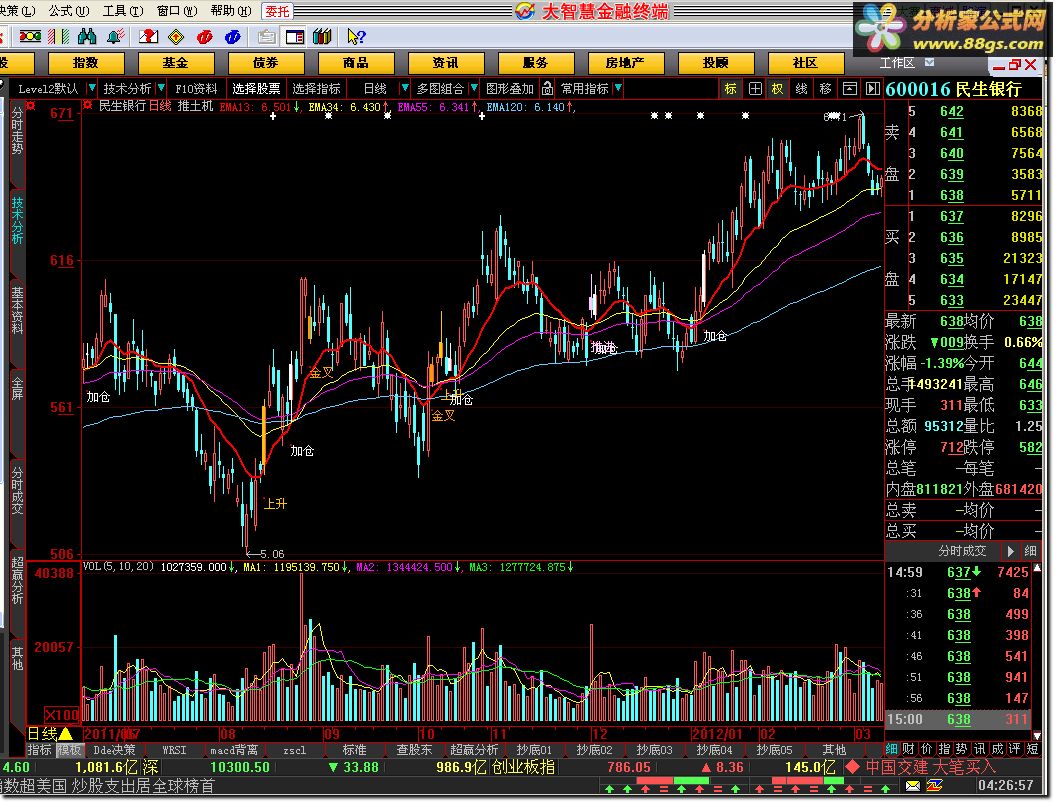Open the books library icon
1055x802 pixels.
[x=322, y=36]
